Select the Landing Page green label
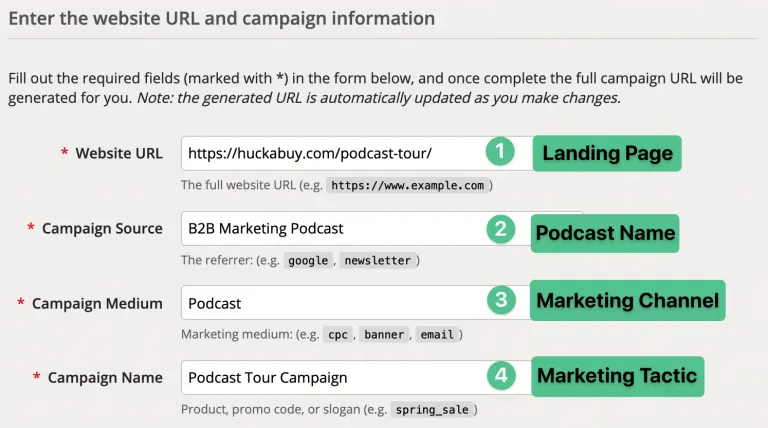 click(607, 153)
